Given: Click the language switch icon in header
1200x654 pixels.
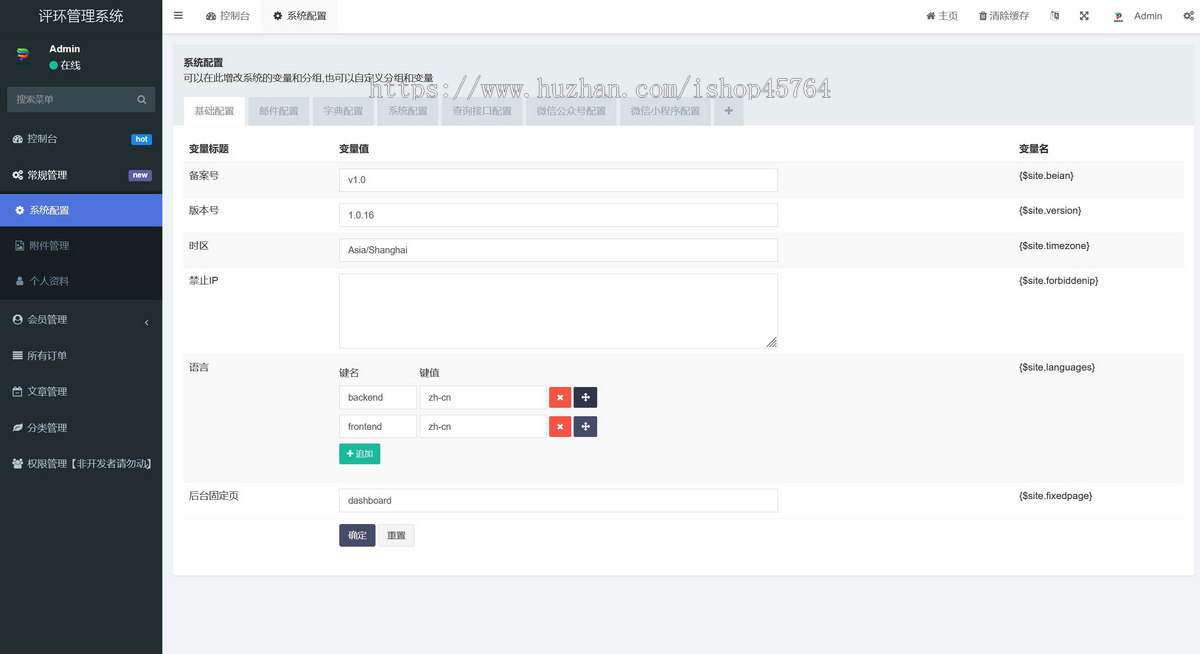Looking at the screenshot, I should pos(1054,16).
